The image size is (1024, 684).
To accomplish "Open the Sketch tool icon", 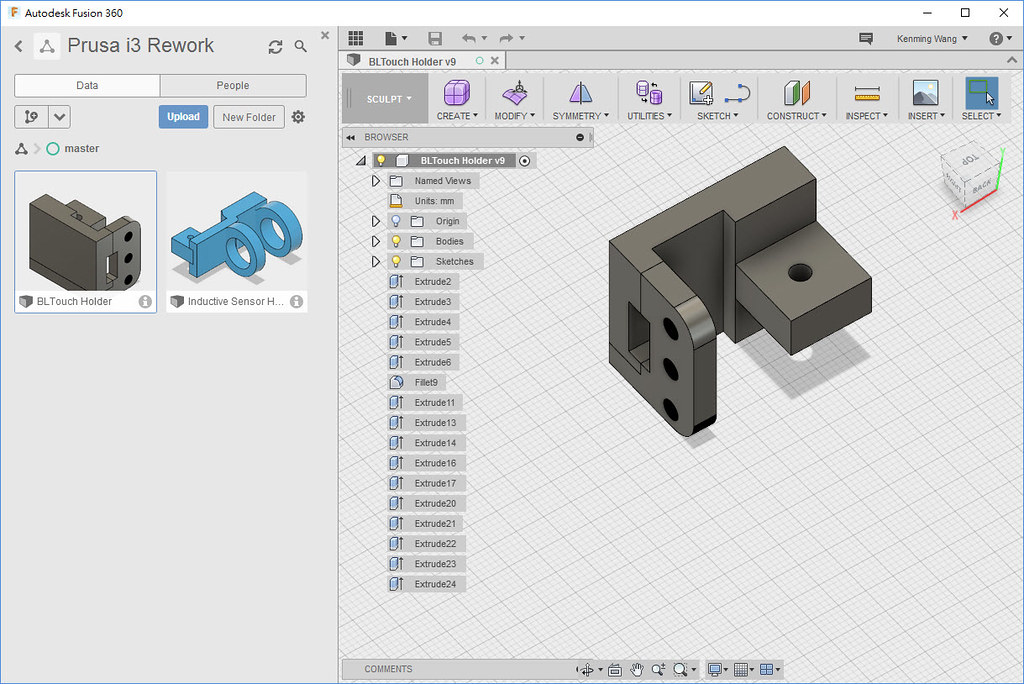I will [701, 93].
